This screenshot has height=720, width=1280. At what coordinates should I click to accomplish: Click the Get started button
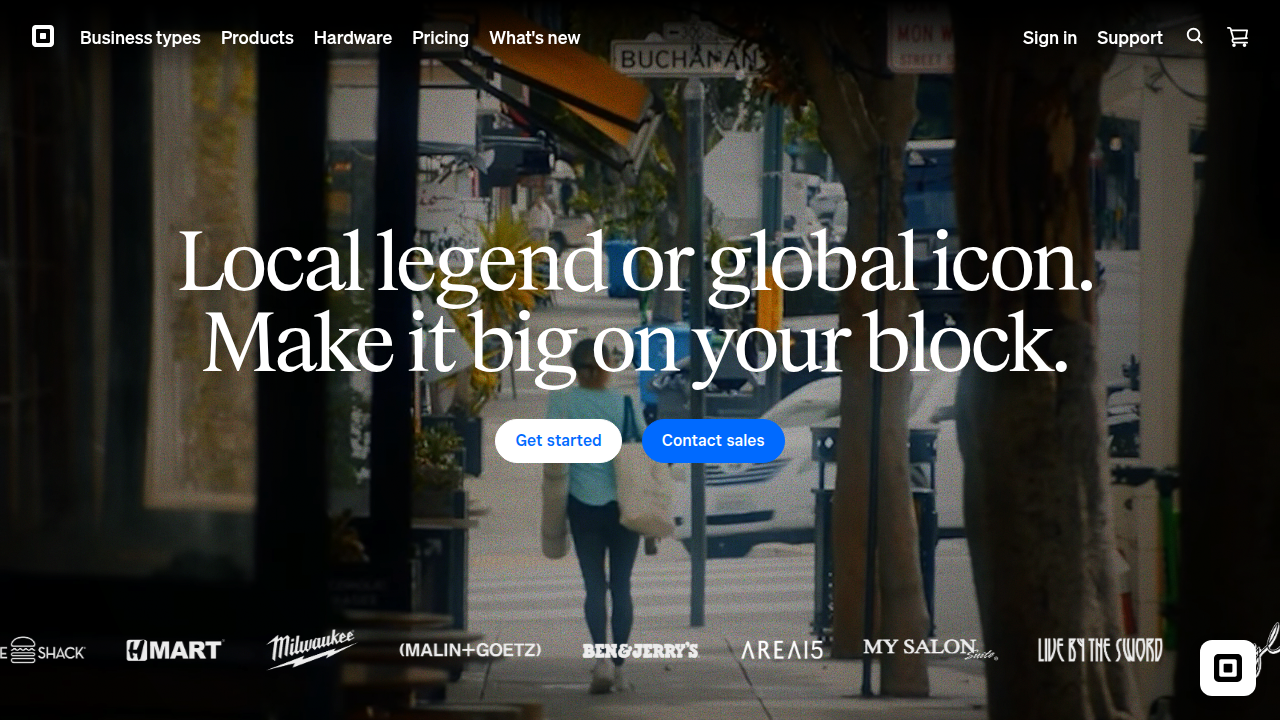[558, 441]
